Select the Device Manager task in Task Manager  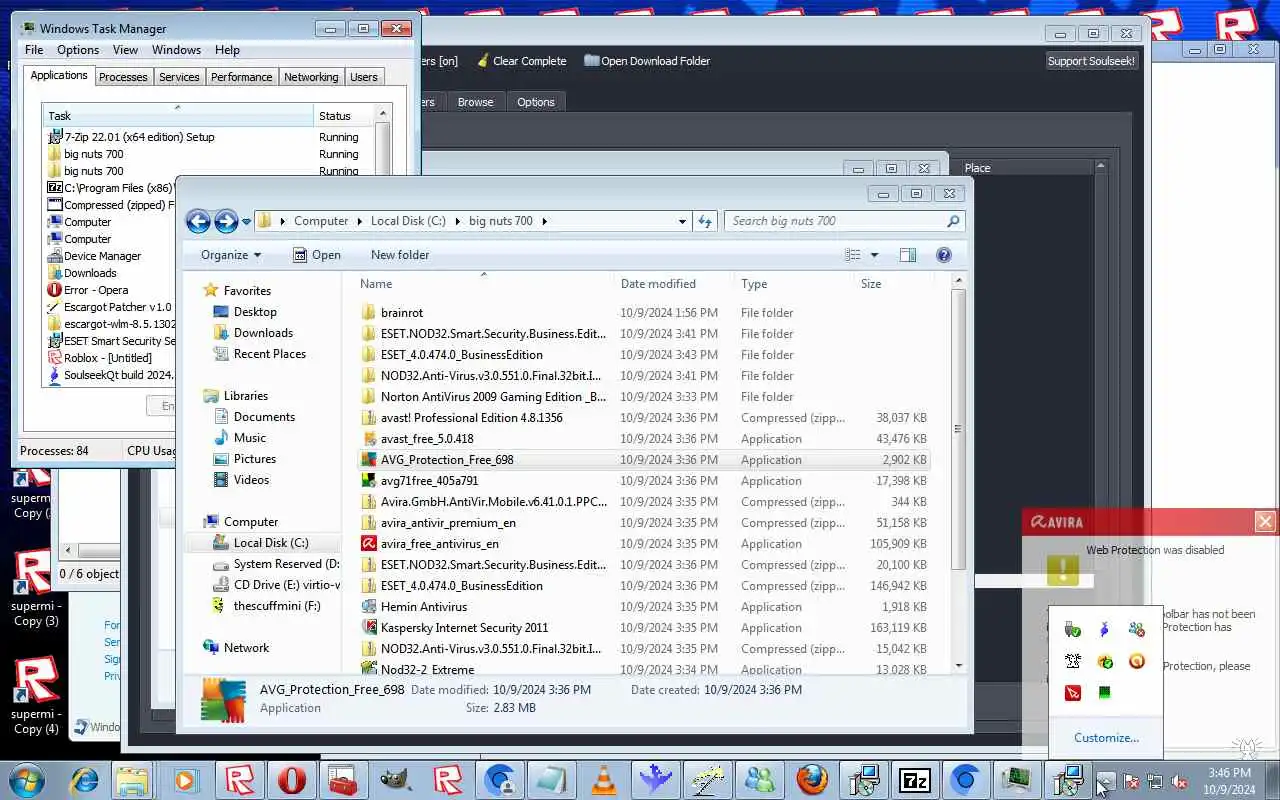(102, 256)
